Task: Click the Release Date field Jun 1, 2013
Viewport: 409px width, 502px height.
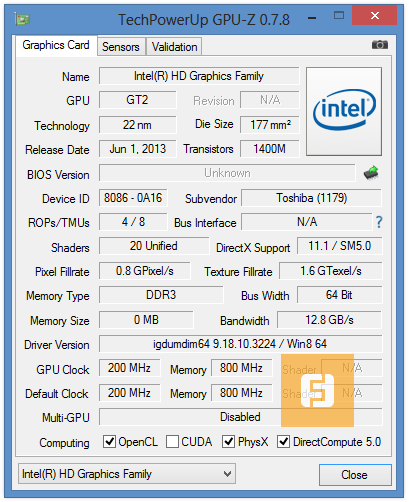Action: (x=137, y=149)
